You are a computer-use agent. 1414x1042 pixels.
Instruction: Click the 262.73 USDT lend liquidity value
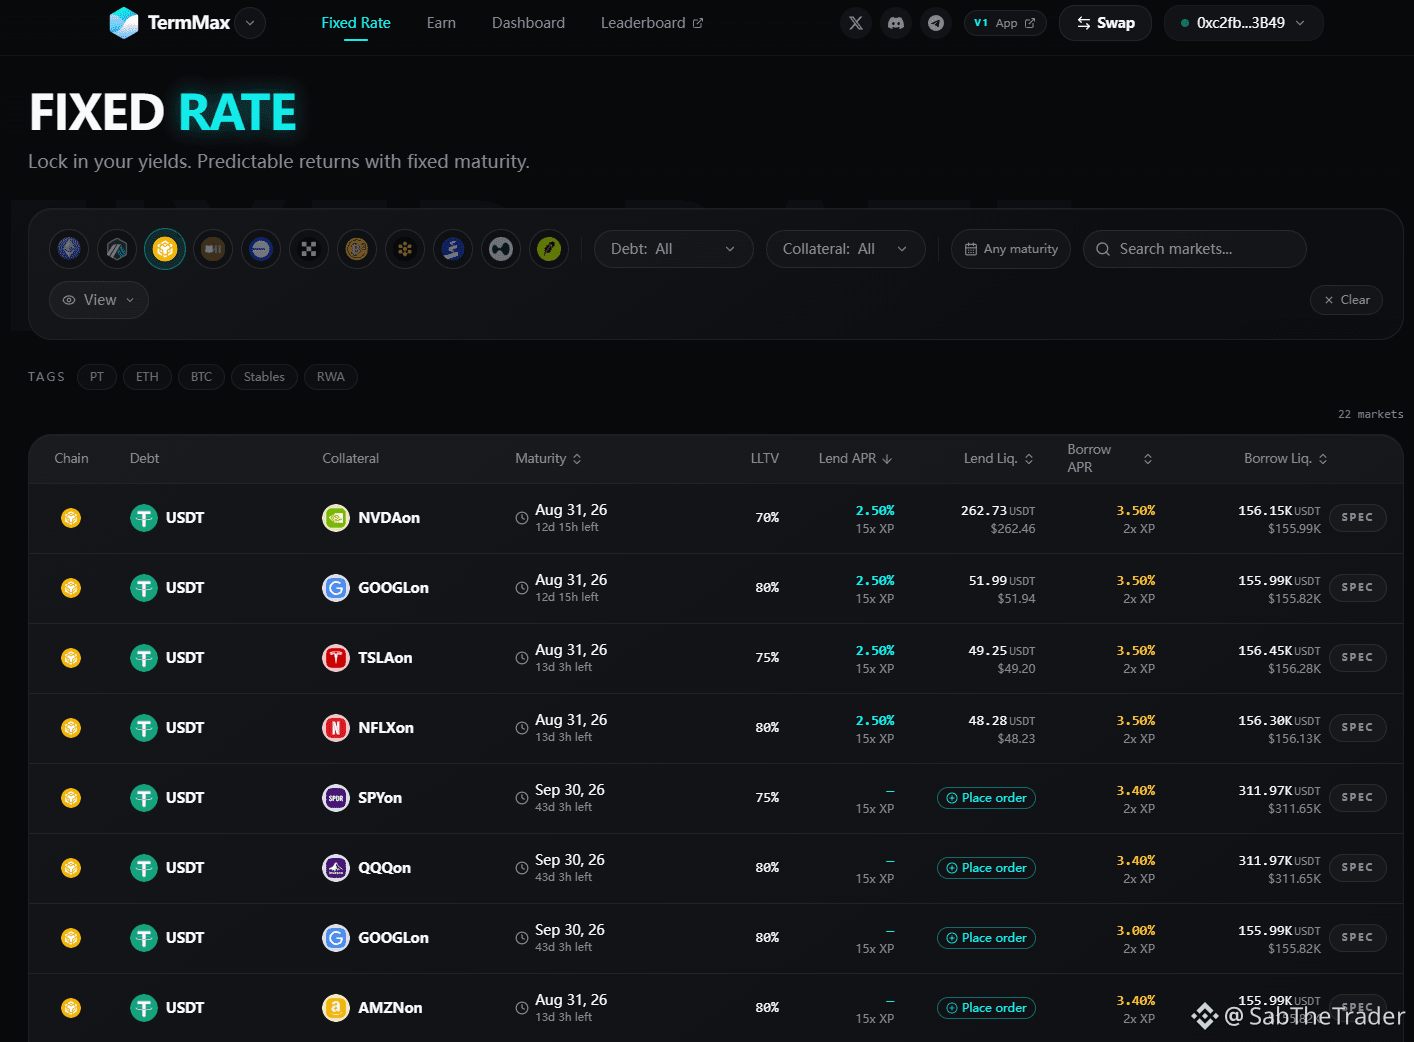[x=998, y=511]
